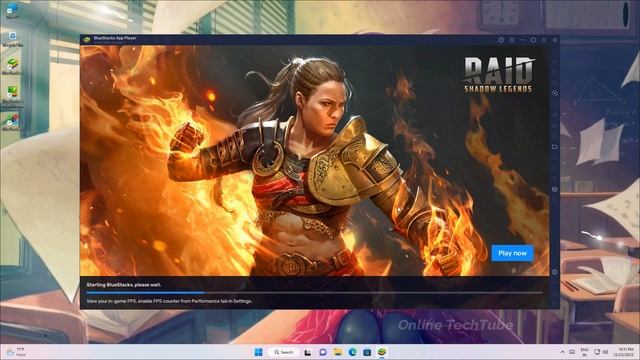Screen dimensions: 640x360
Task: Click the BlueStacks logo in title bar
Action: tap(87, 39)
